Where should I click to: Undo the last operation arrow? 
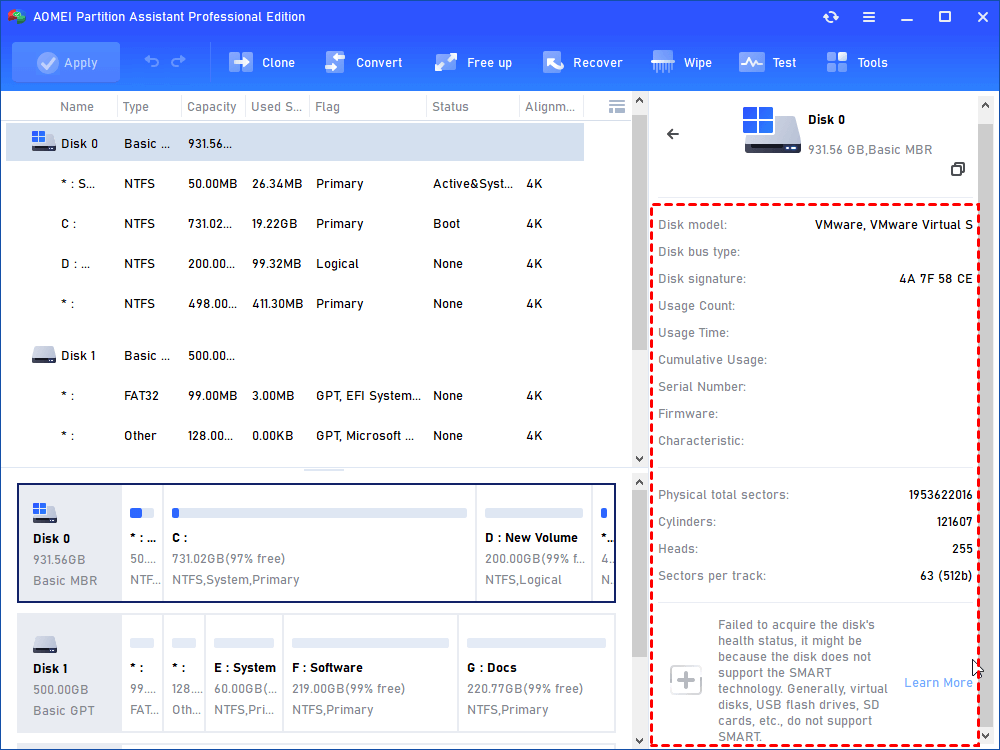click(x=152, y=62)
